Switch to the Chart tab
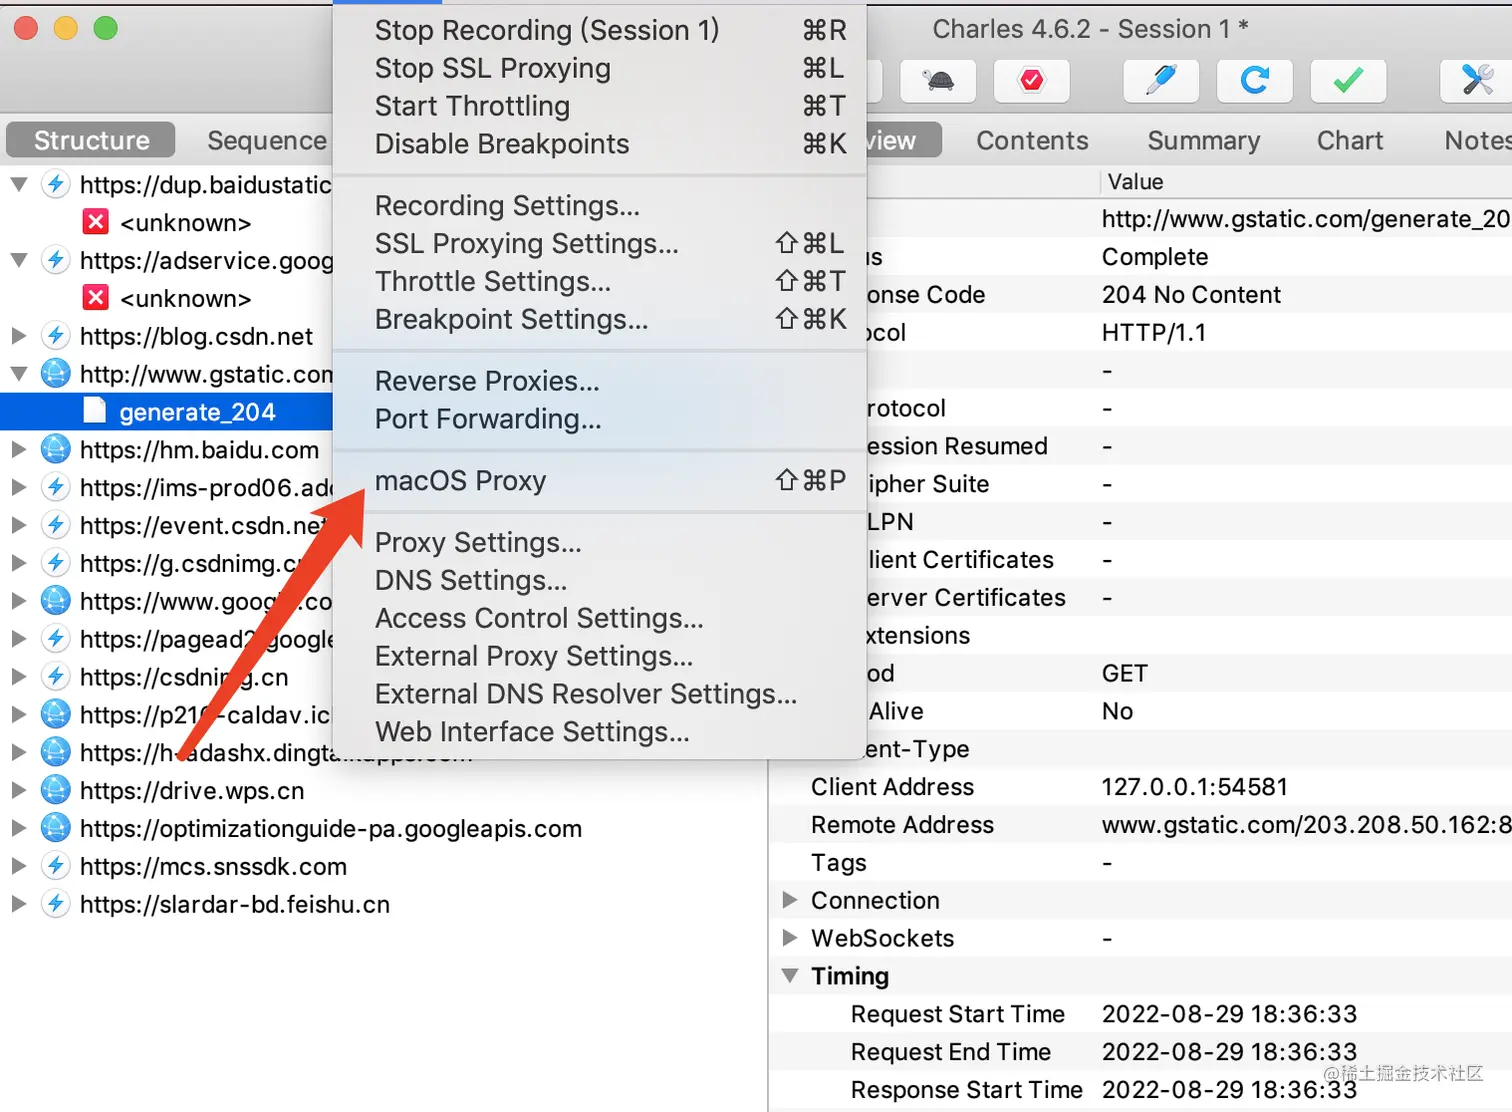Image resolution: width=1512 pixels, height=1112 pixels. pos(1350,140)
